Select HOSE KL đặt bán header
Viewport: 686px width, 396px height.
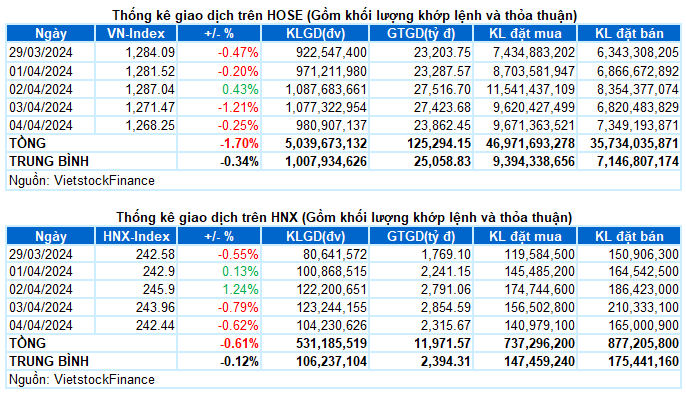pos(629,34)
